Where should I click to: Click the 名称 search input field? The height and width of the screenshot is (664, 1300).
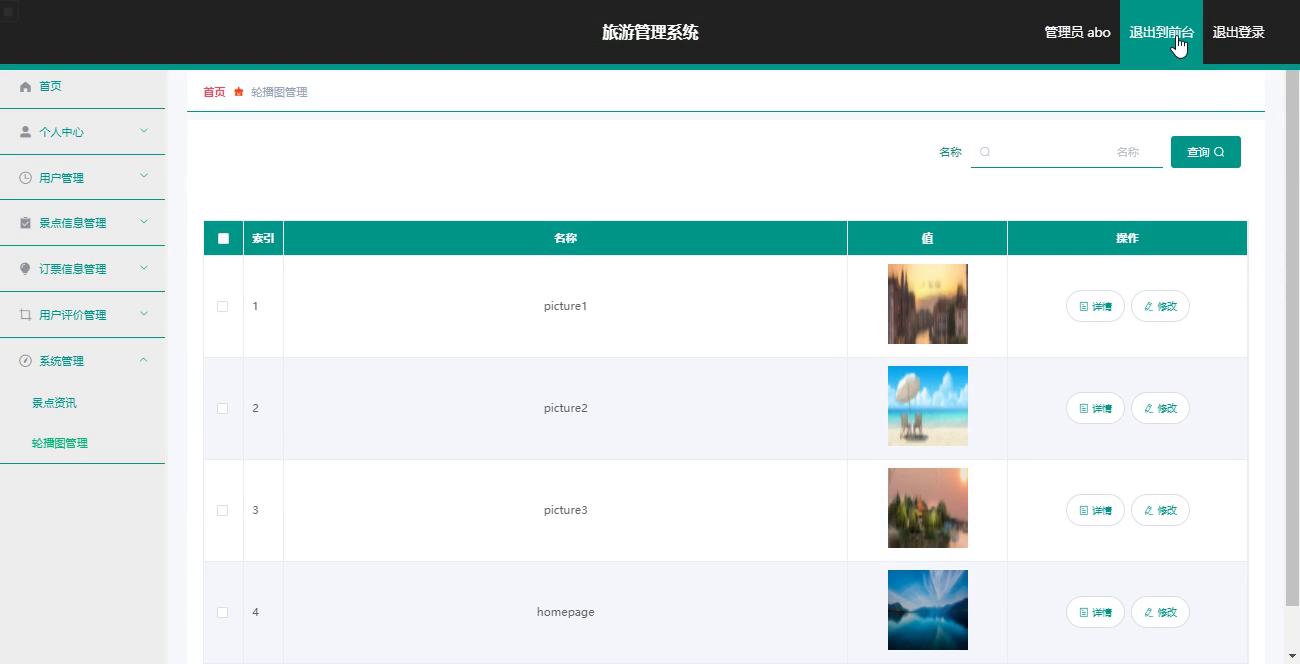pos(1067,152)
